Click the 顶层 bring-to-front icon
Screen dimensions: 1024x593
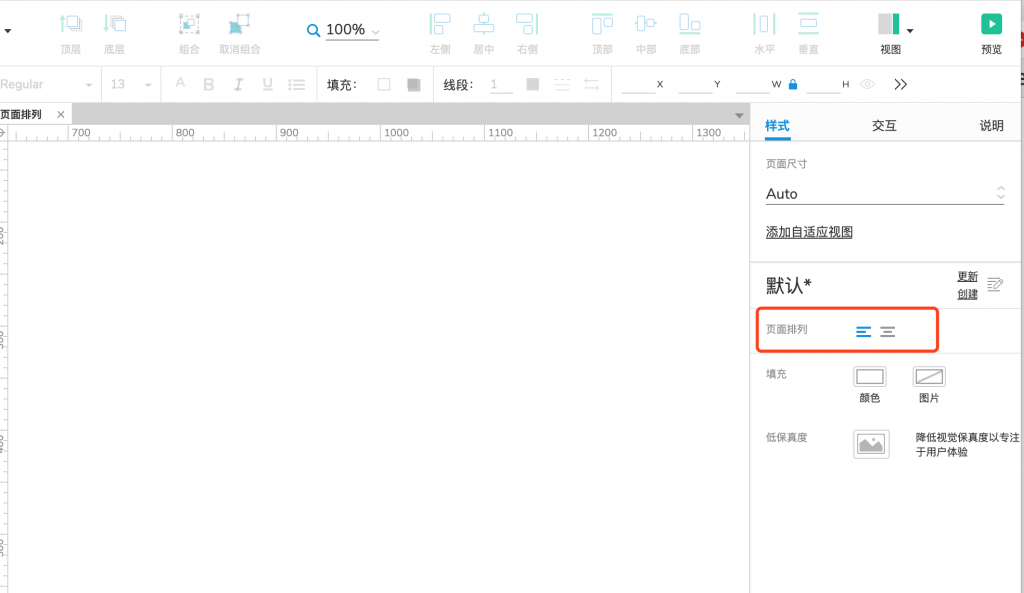coord(70,25)
